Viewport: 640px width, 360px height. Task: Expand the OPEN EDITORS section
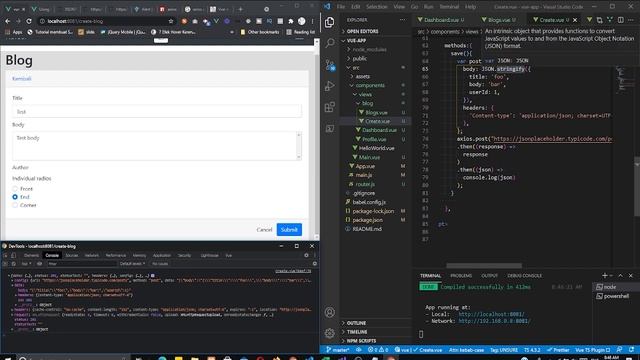376,31
